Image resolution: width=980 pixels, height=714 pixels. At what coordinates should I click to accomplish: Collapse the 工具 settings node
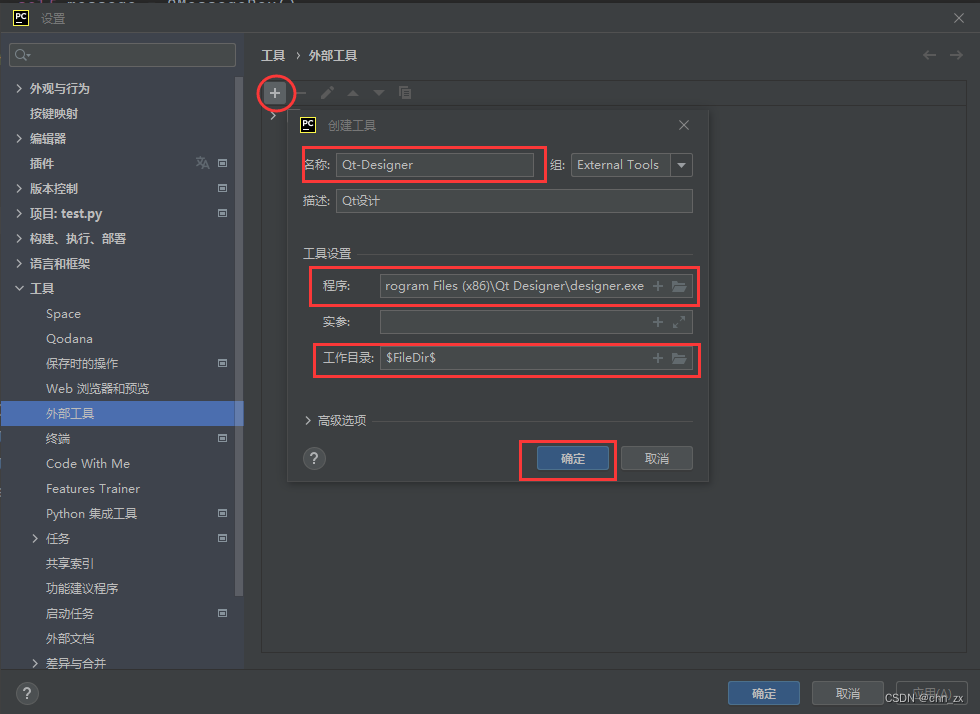19,289
